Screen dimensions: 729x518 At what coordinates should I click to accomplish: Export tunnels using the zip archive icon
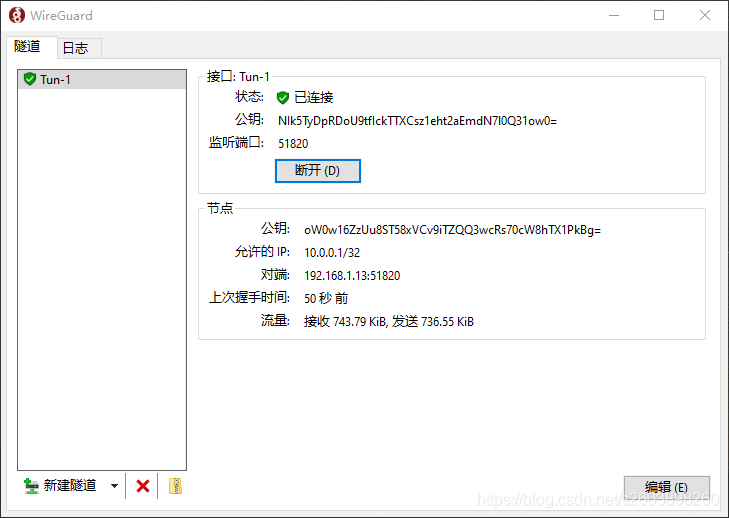[x=175, y=486]
